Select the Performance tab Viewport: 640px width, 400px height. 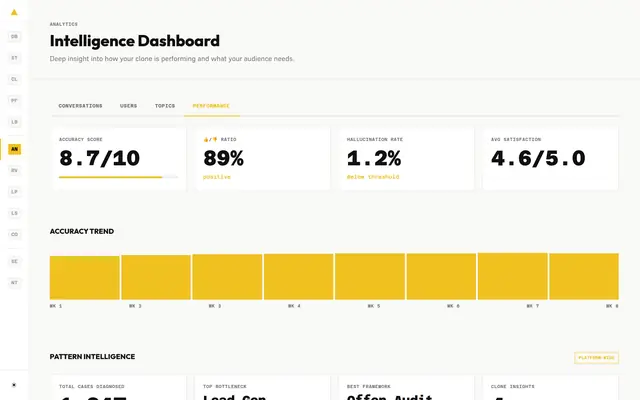(211, 106)
